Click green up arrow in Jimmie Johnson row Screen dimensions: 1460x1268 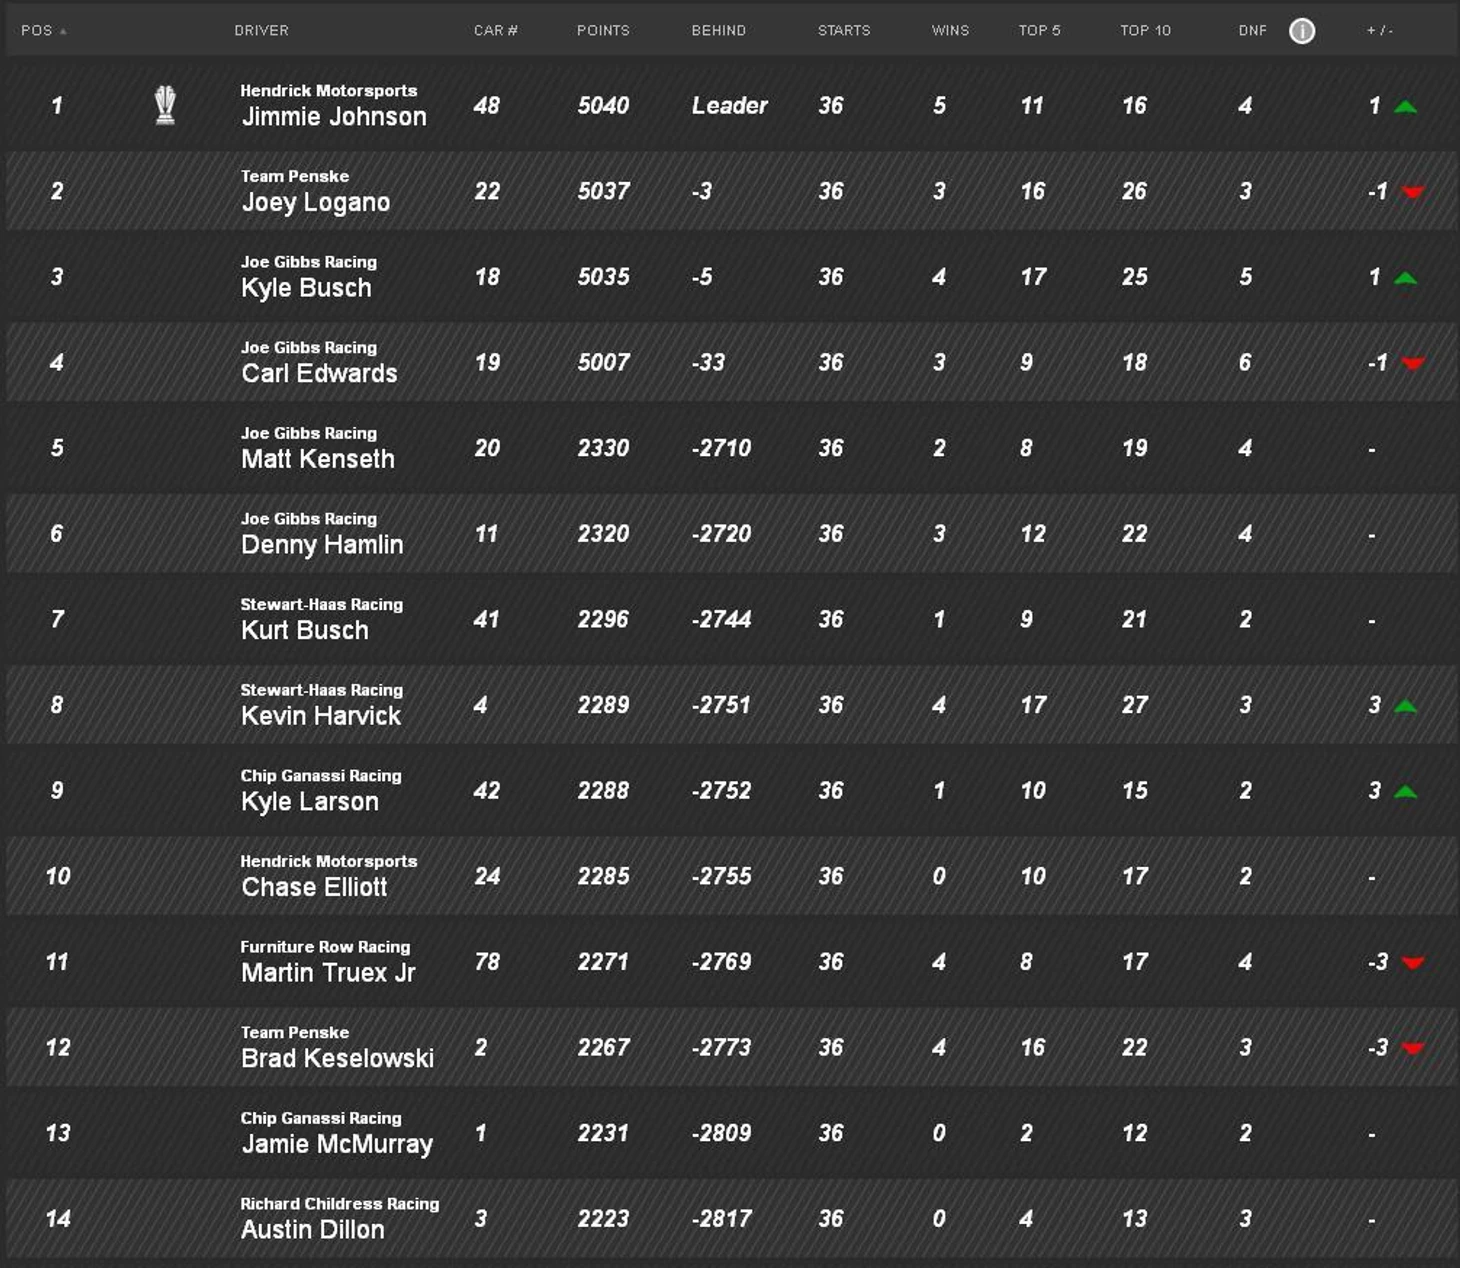(x=1405, y=107)
